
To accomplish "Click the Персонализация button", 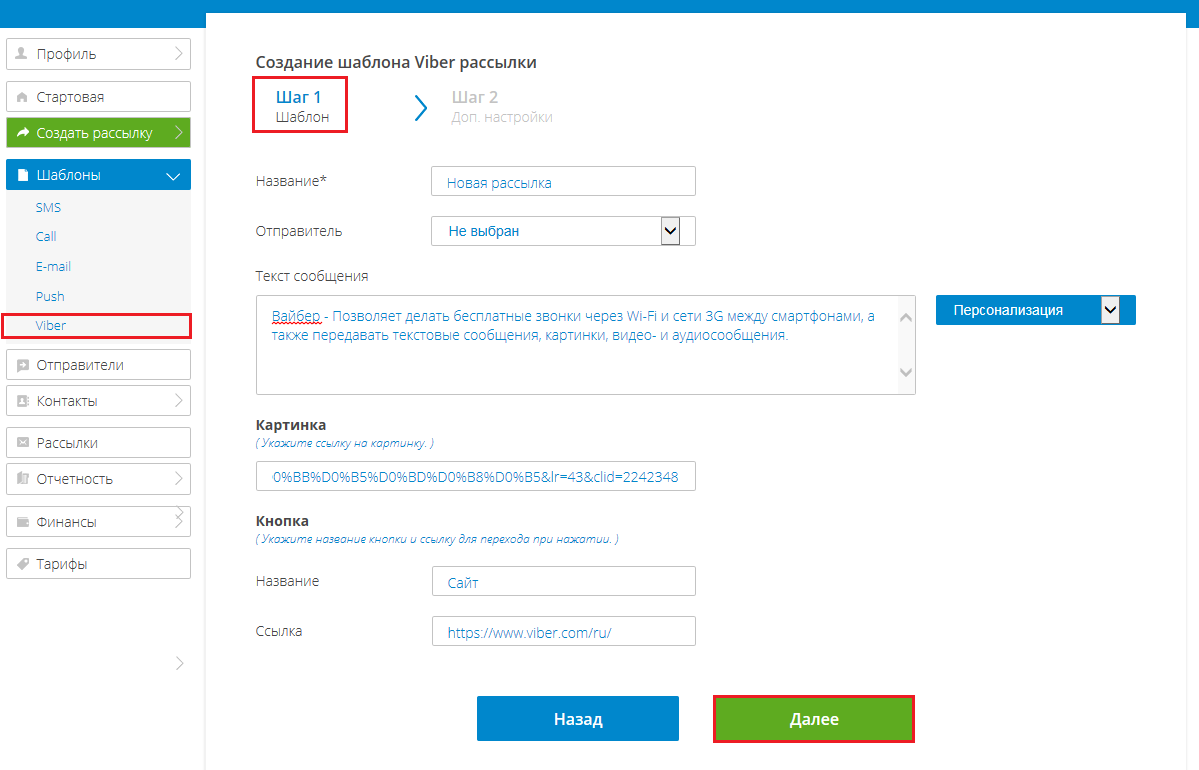I will click(x=1035, y=310).
